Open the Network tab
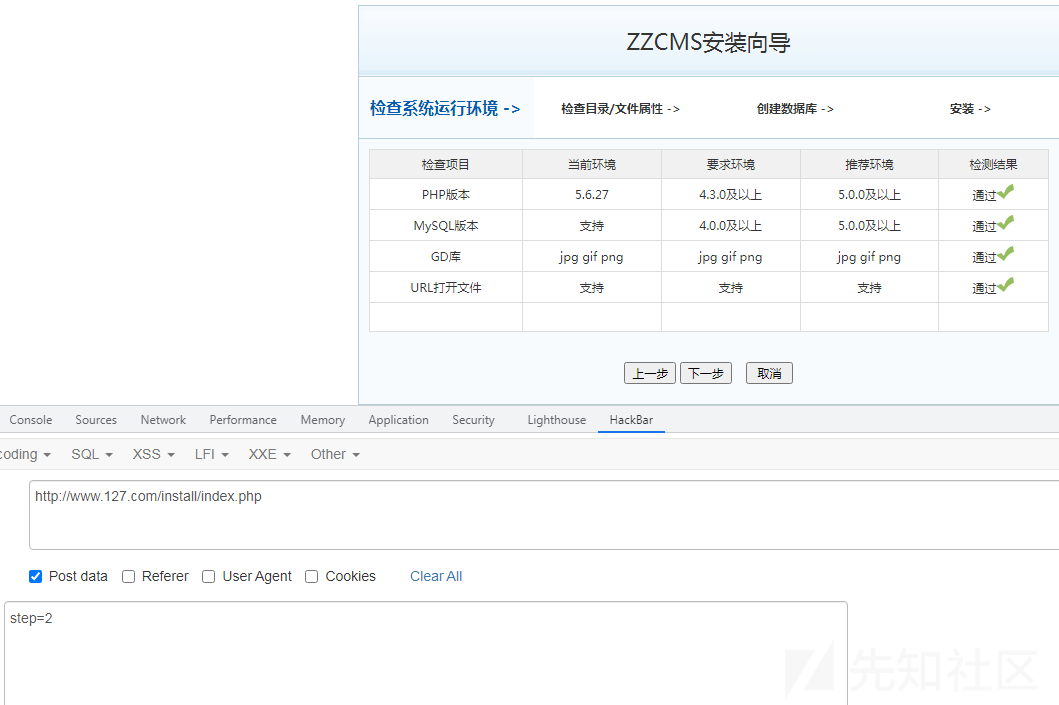This screenshot has width=1059, height=705. (163, 420)
